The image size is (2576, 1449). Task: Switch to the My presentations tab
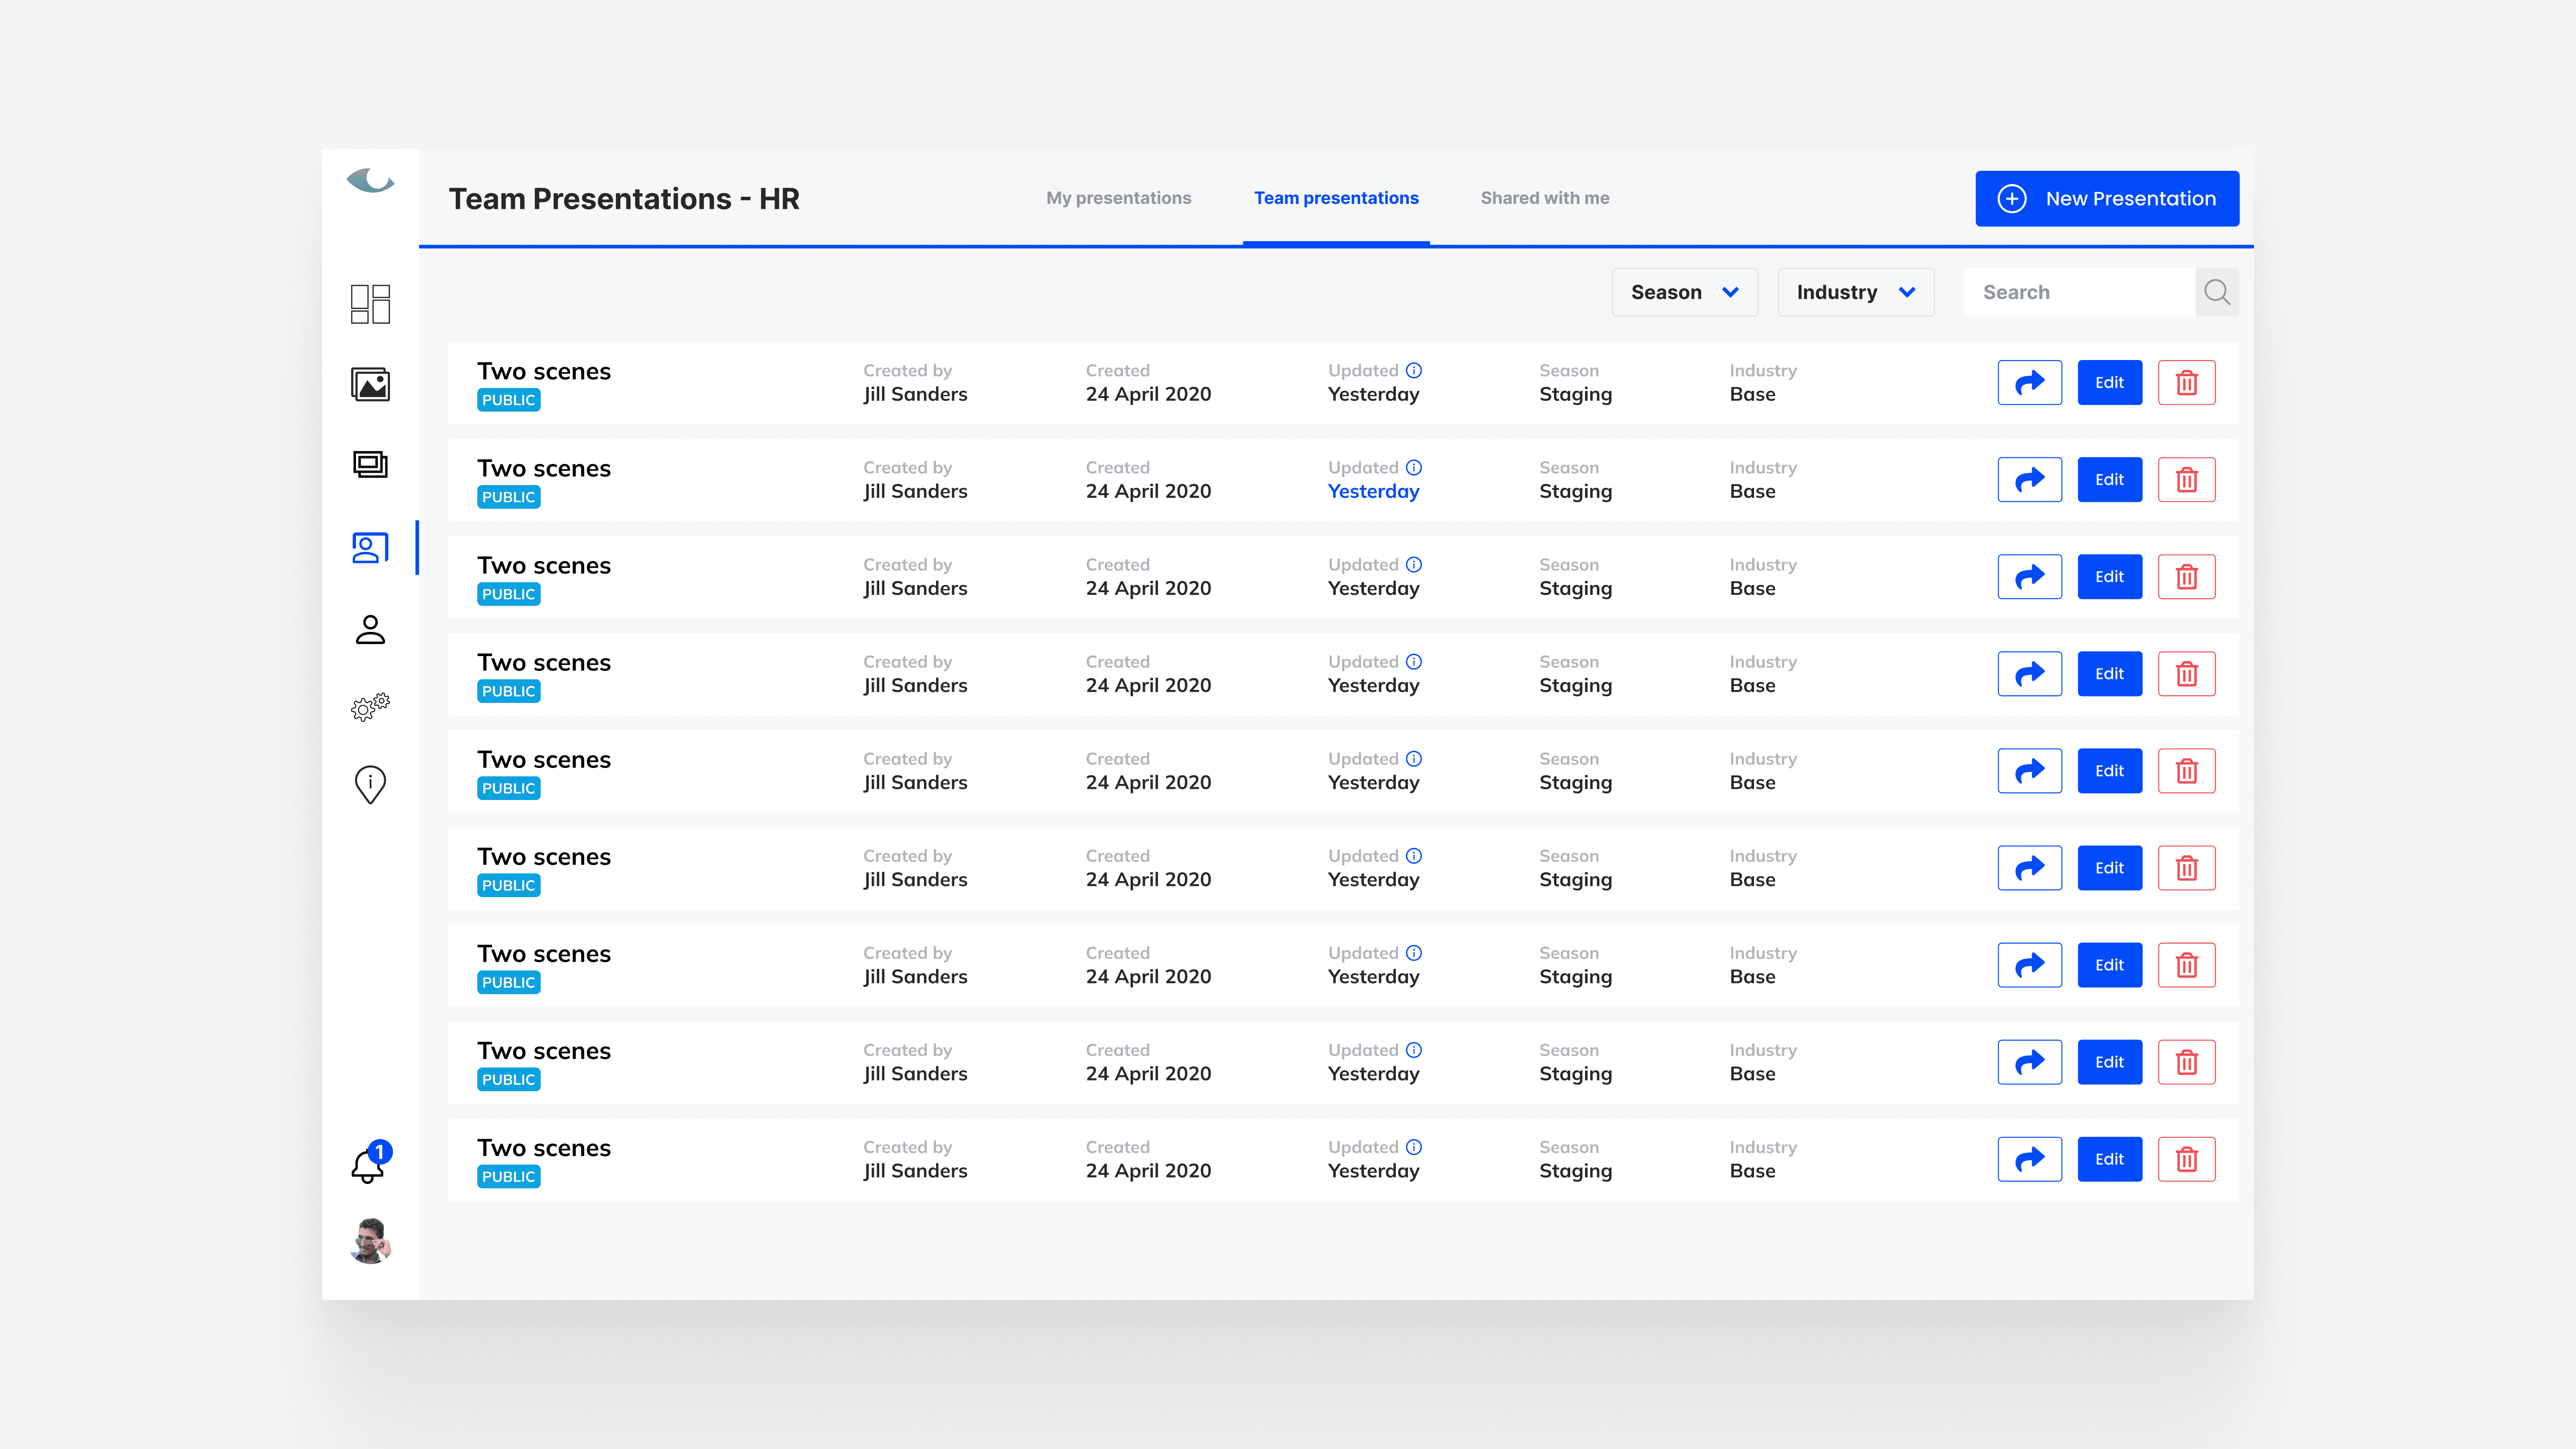[1119, 198]
